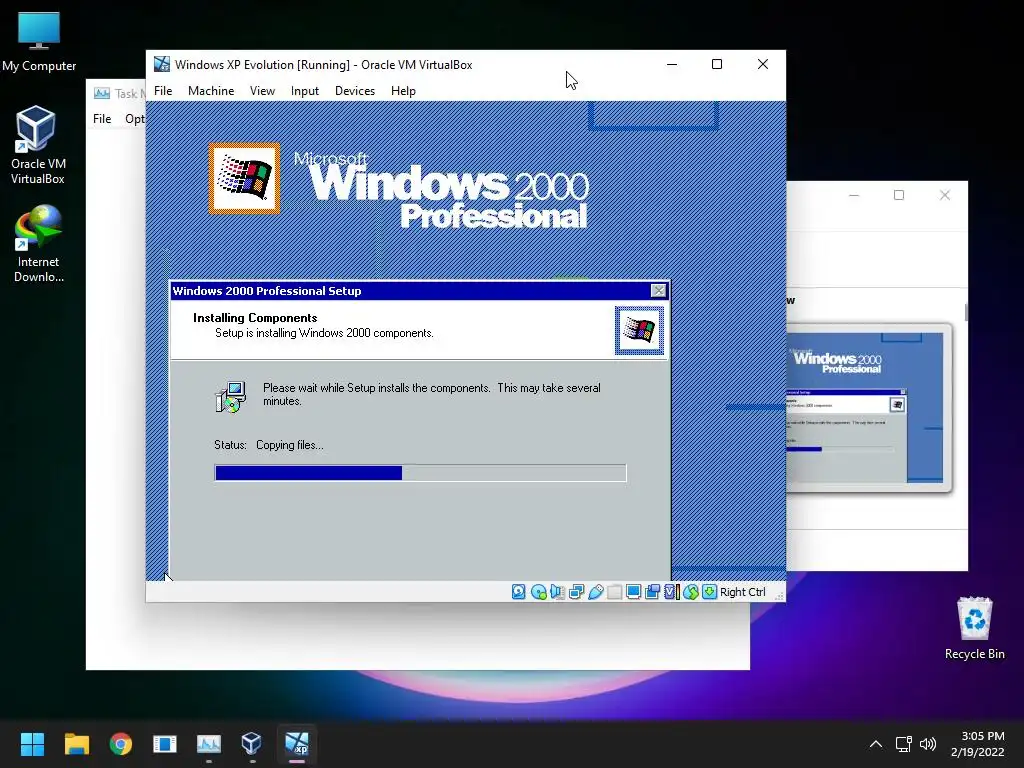Expand the hidden system tray icons chevron
The width and height of the screenshot is (1024, 768).
(876, 744)
